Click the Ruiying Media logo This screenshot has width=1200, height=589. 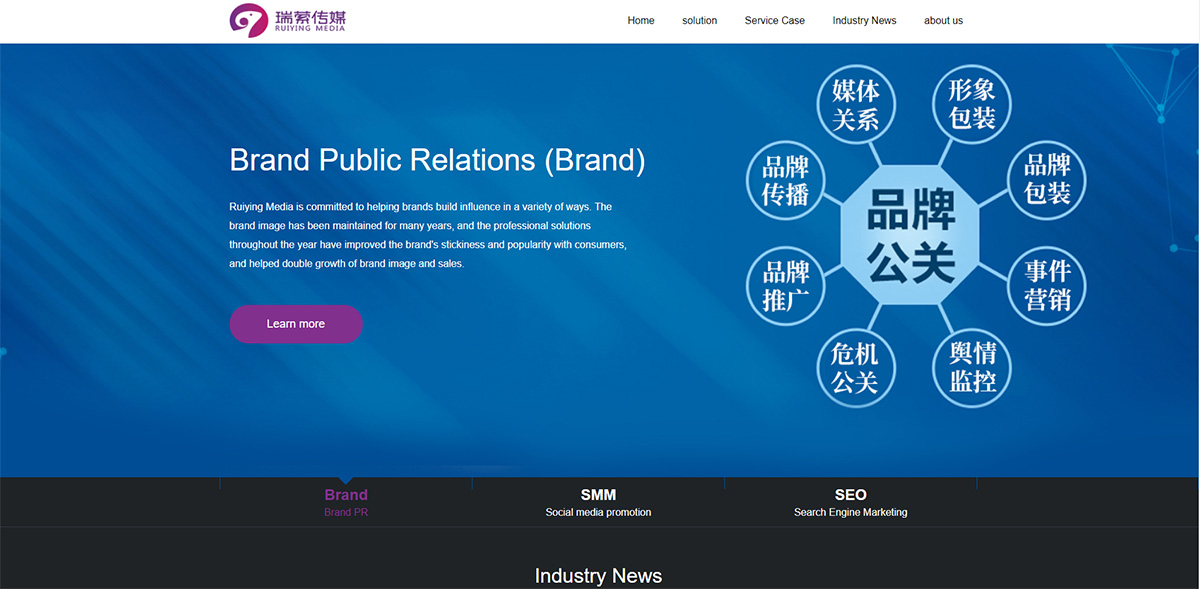(287, 20)
